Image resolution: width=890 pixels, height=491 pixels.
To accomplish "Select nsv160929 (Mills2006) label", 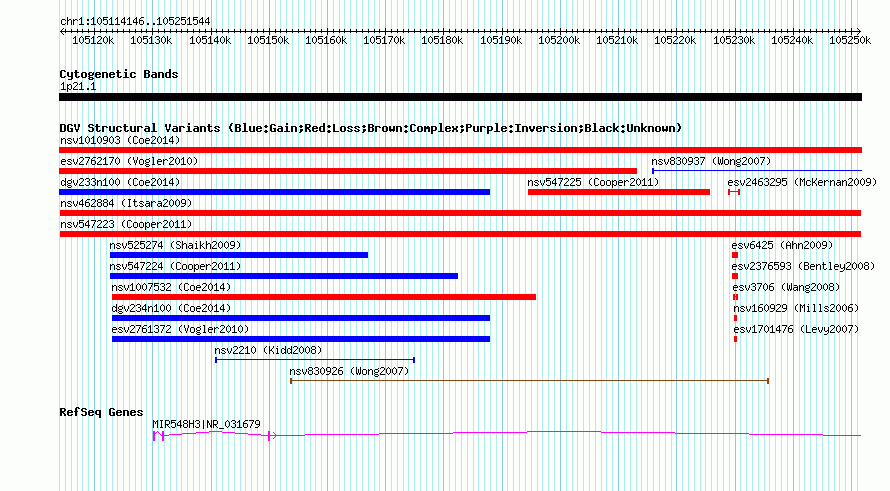I will point(796,308).
